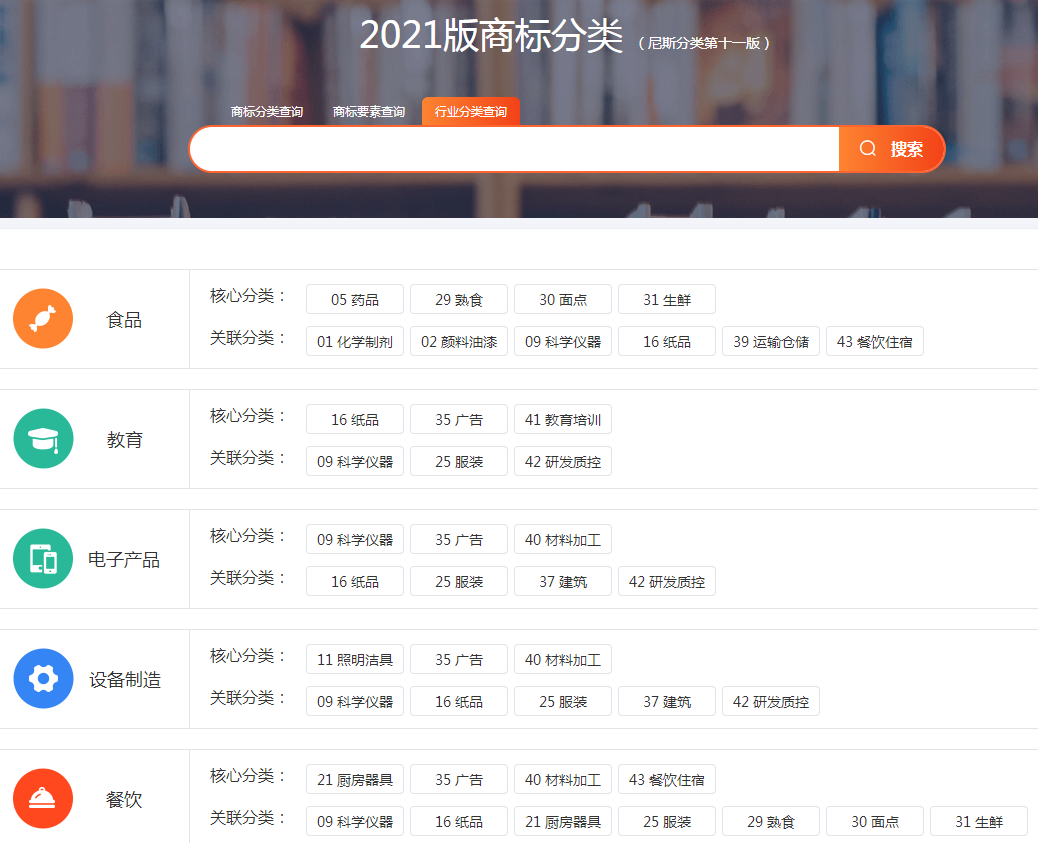Click the orange candy icon for 食品
This screenshot has width=1038, height=843.
[x=43, y=319]
